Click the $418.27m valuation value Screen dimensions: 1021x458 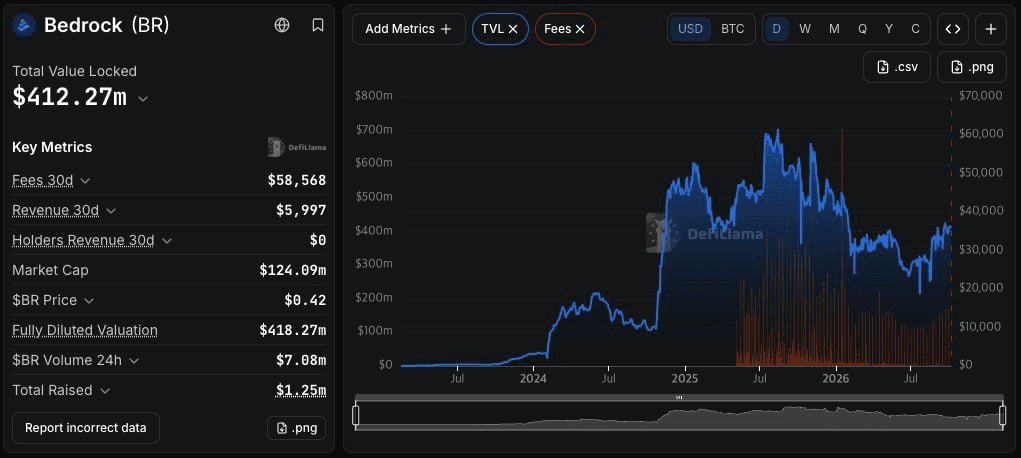click(x=292, y=330)
